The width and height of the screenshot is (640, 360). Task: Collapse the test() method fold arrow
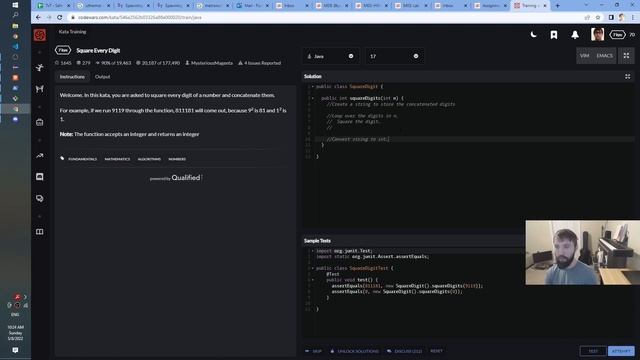tap(313, 280)
